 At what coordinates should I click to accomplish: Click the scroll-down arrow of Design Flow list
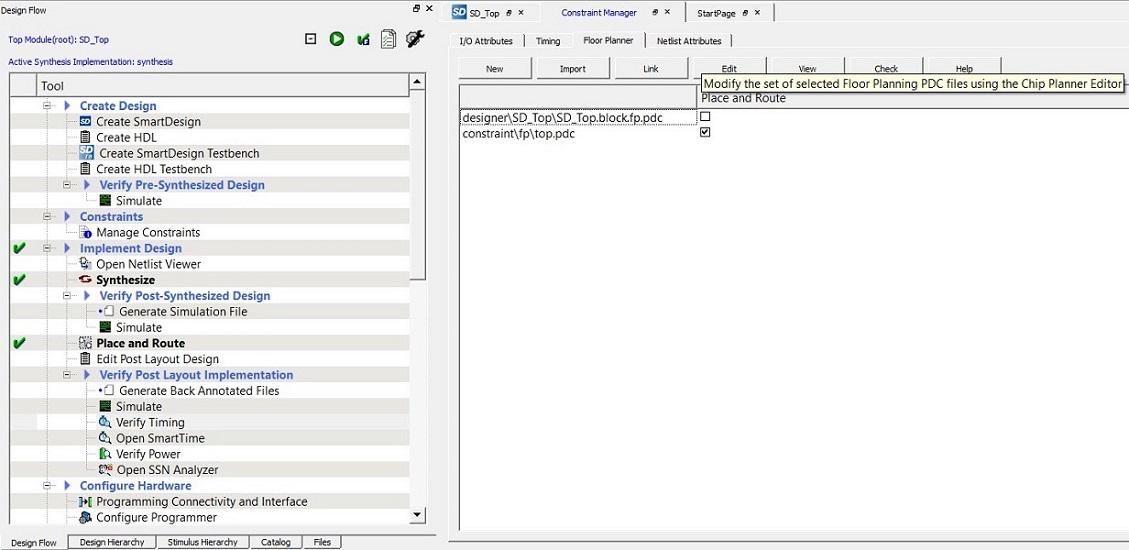coord(418,515)
